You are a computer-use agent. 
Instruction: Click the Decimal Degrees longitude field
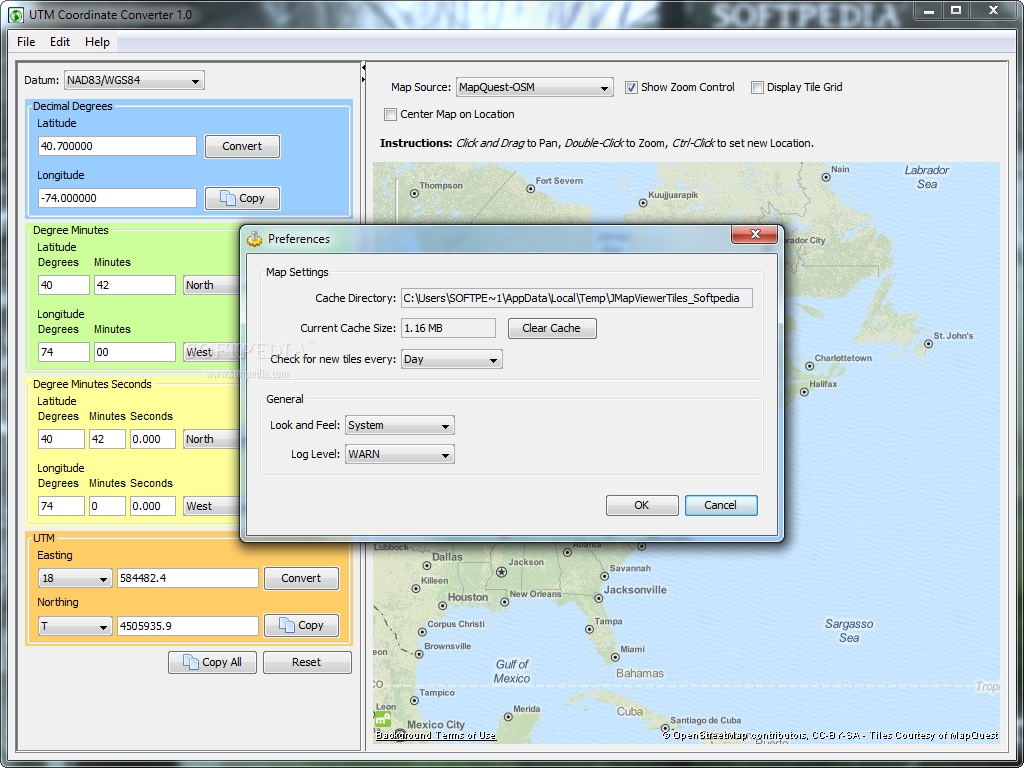point(117,198)
